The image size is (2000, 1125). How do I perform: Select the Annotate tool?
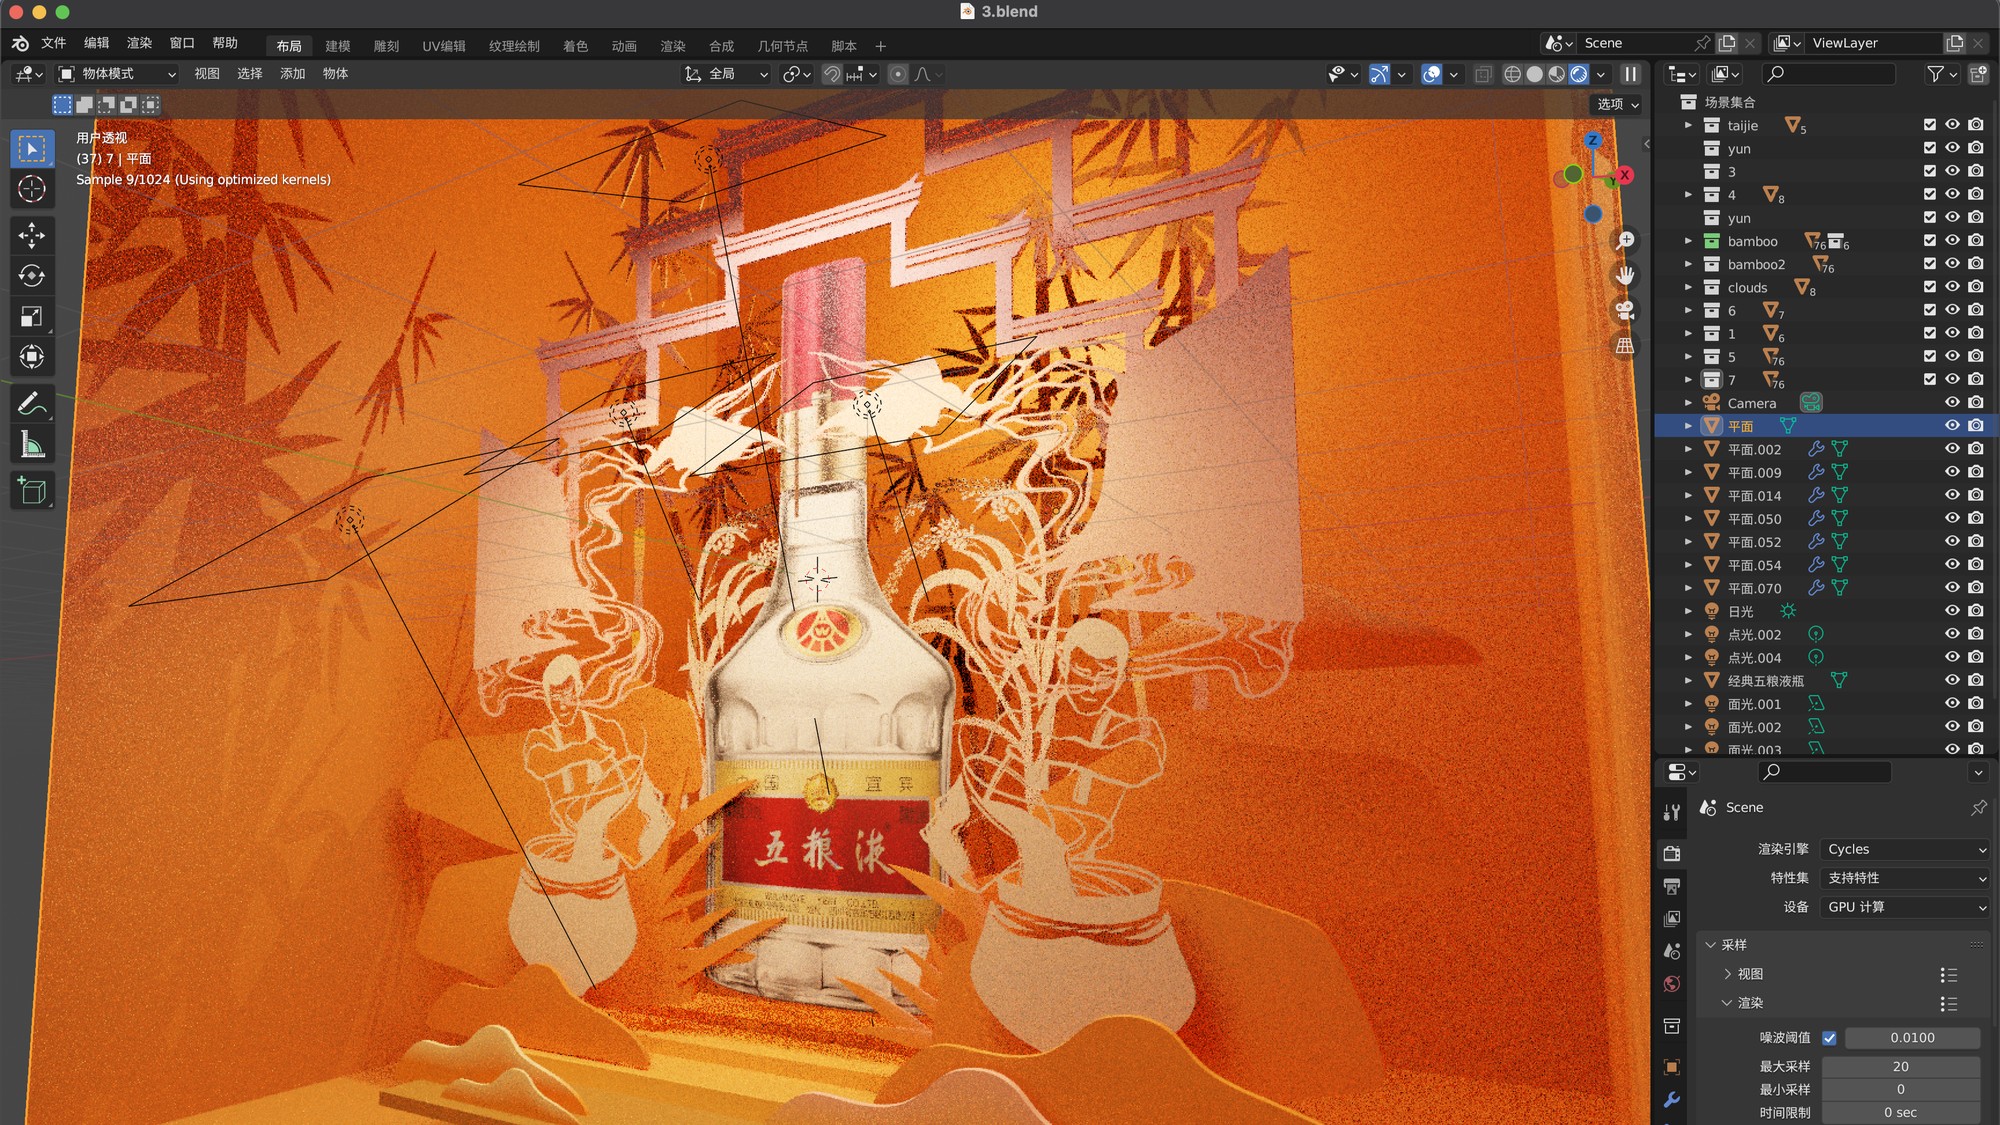32,404
